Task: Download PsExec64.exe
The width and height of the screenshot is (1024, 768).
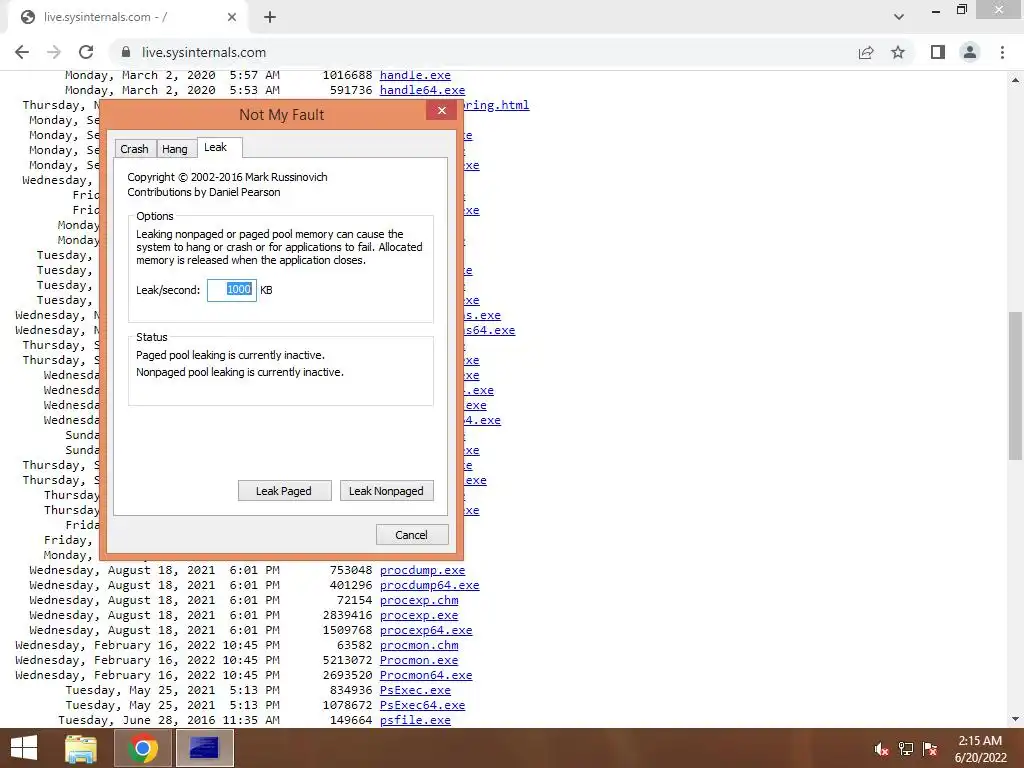Action: tap(423, 705)
